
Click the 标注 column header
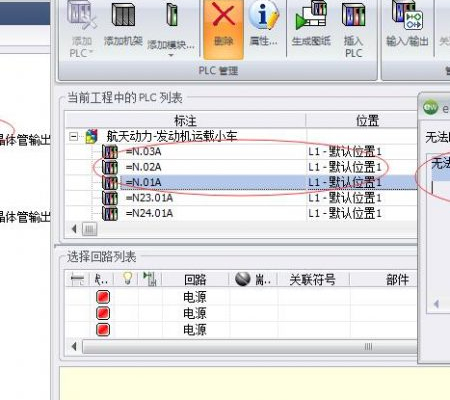(185, 120)
